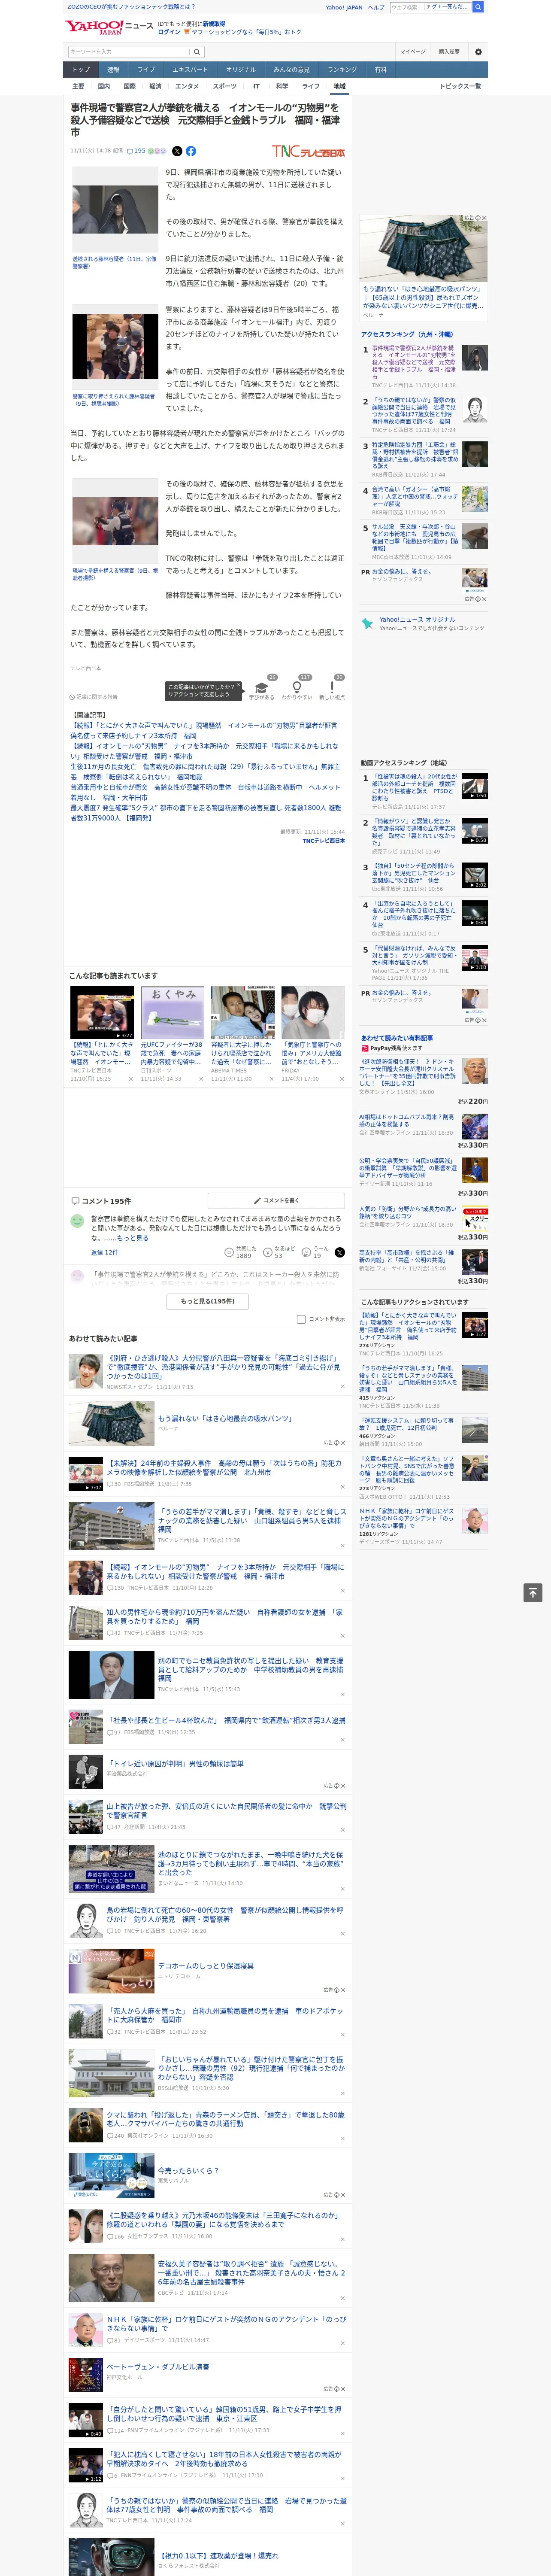Open related link 最大震度7 発生確率
The image size is (551, 2576).
[205, 813]
